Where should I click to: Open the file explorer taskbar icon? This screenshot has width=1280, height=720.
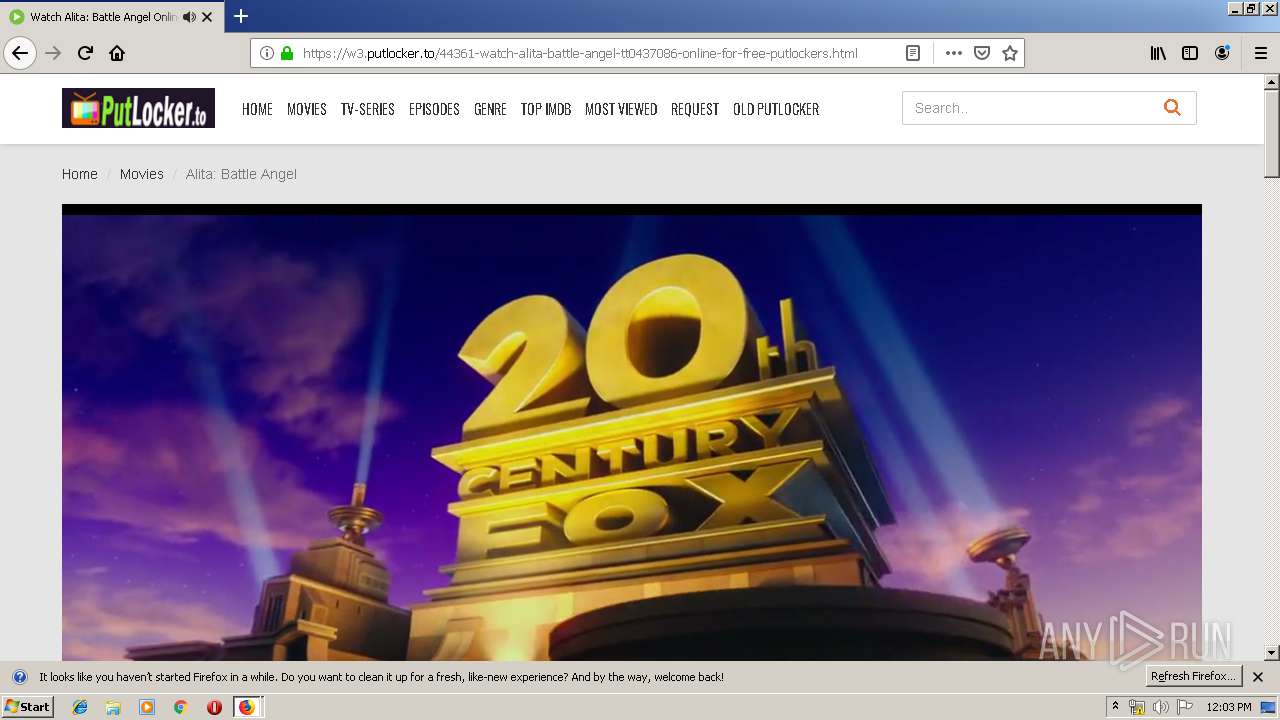[113, 707]
